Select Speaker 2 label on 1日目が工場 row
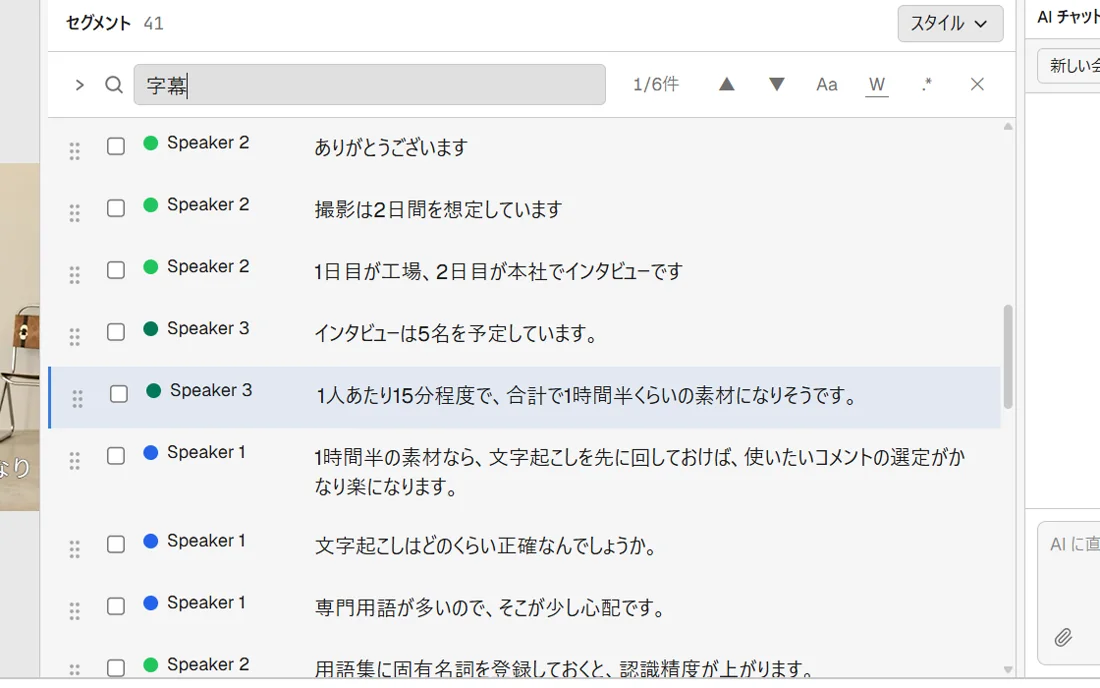 (x=208, y=267)
